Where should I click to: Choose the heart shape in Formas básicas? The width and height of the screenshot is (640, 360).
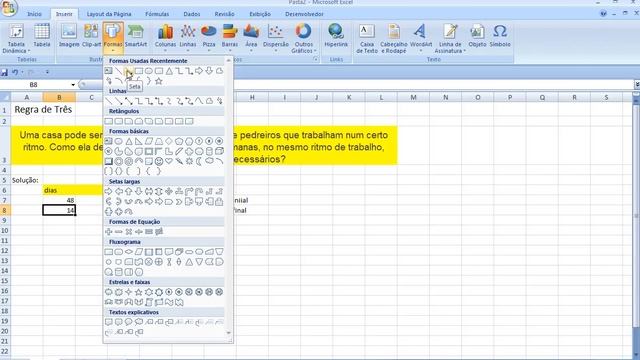[x=169, y=161]
